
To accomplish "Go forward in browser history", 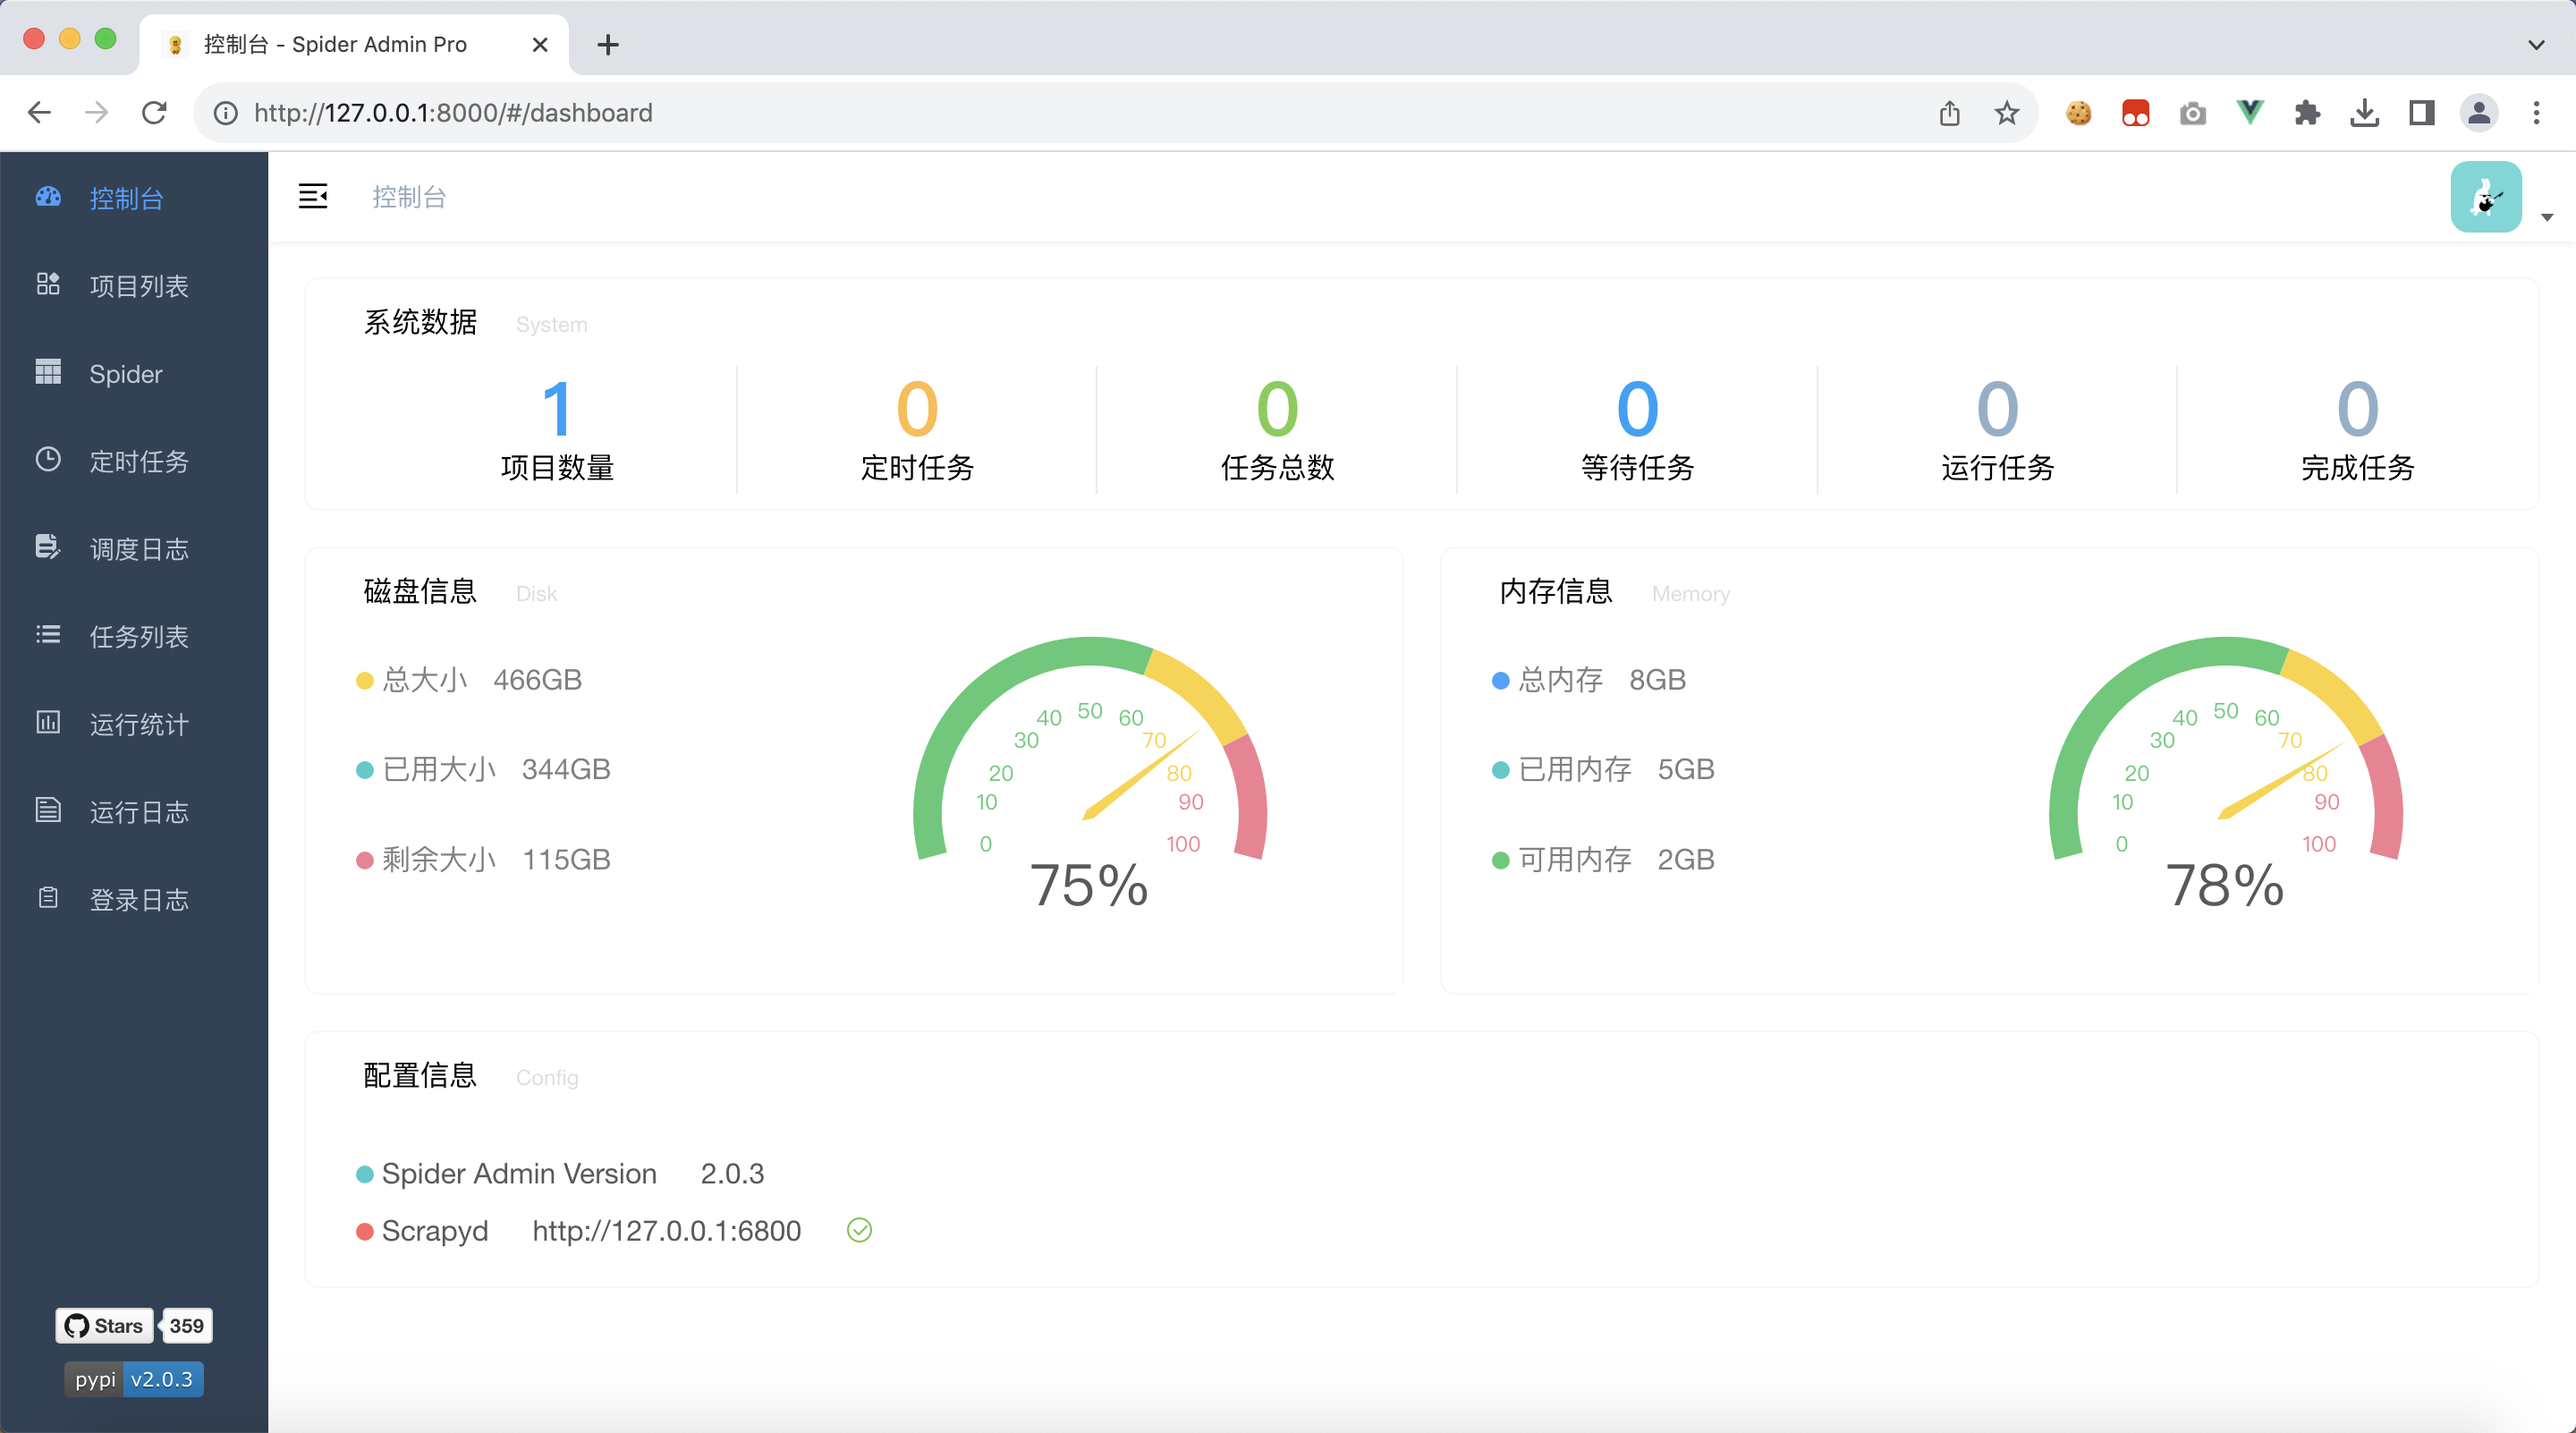I will (96, 113).
